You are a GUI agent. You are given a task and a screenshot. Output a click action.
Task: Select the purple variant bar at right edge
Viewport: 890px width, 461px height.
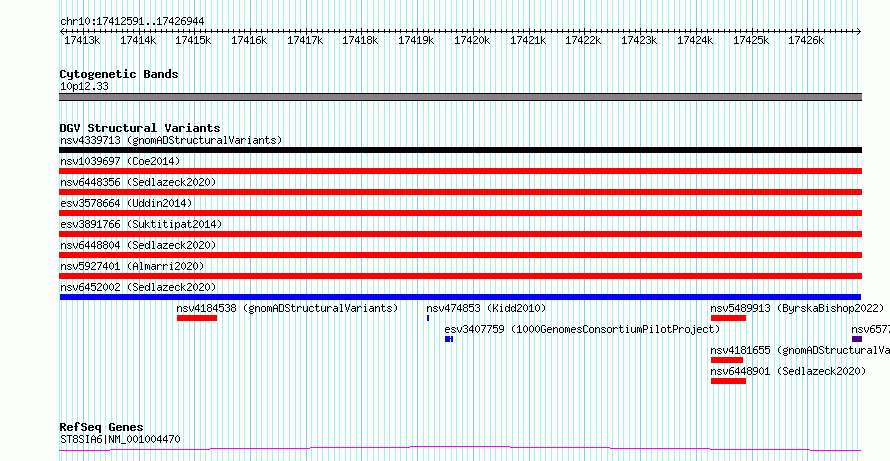pyautogui.click(x=857, y=339)
